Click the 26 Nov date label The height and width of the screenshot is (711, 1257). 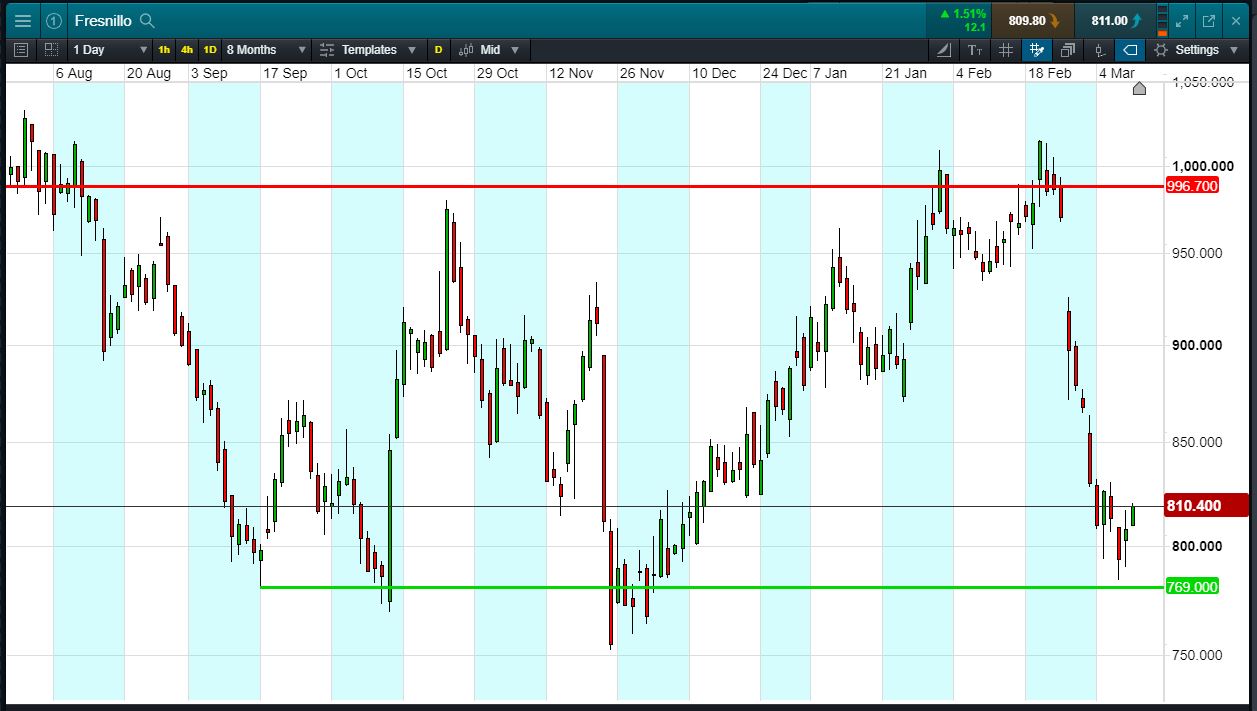(642, 73)
